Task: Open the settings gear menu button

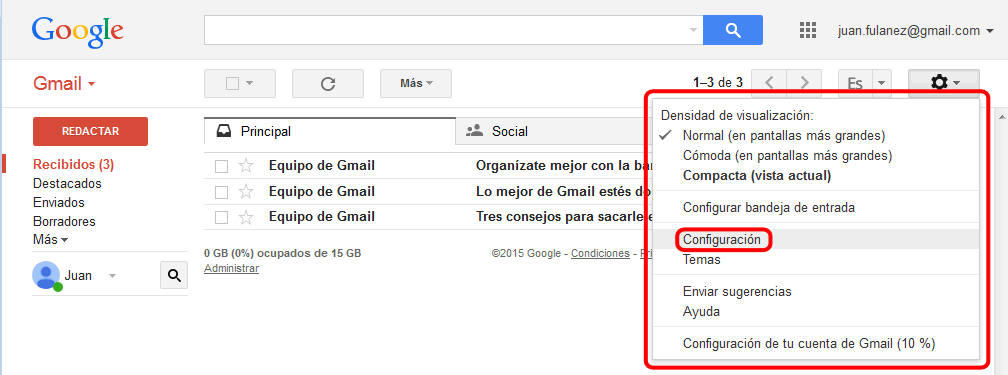Action: (x=944, y=83)
